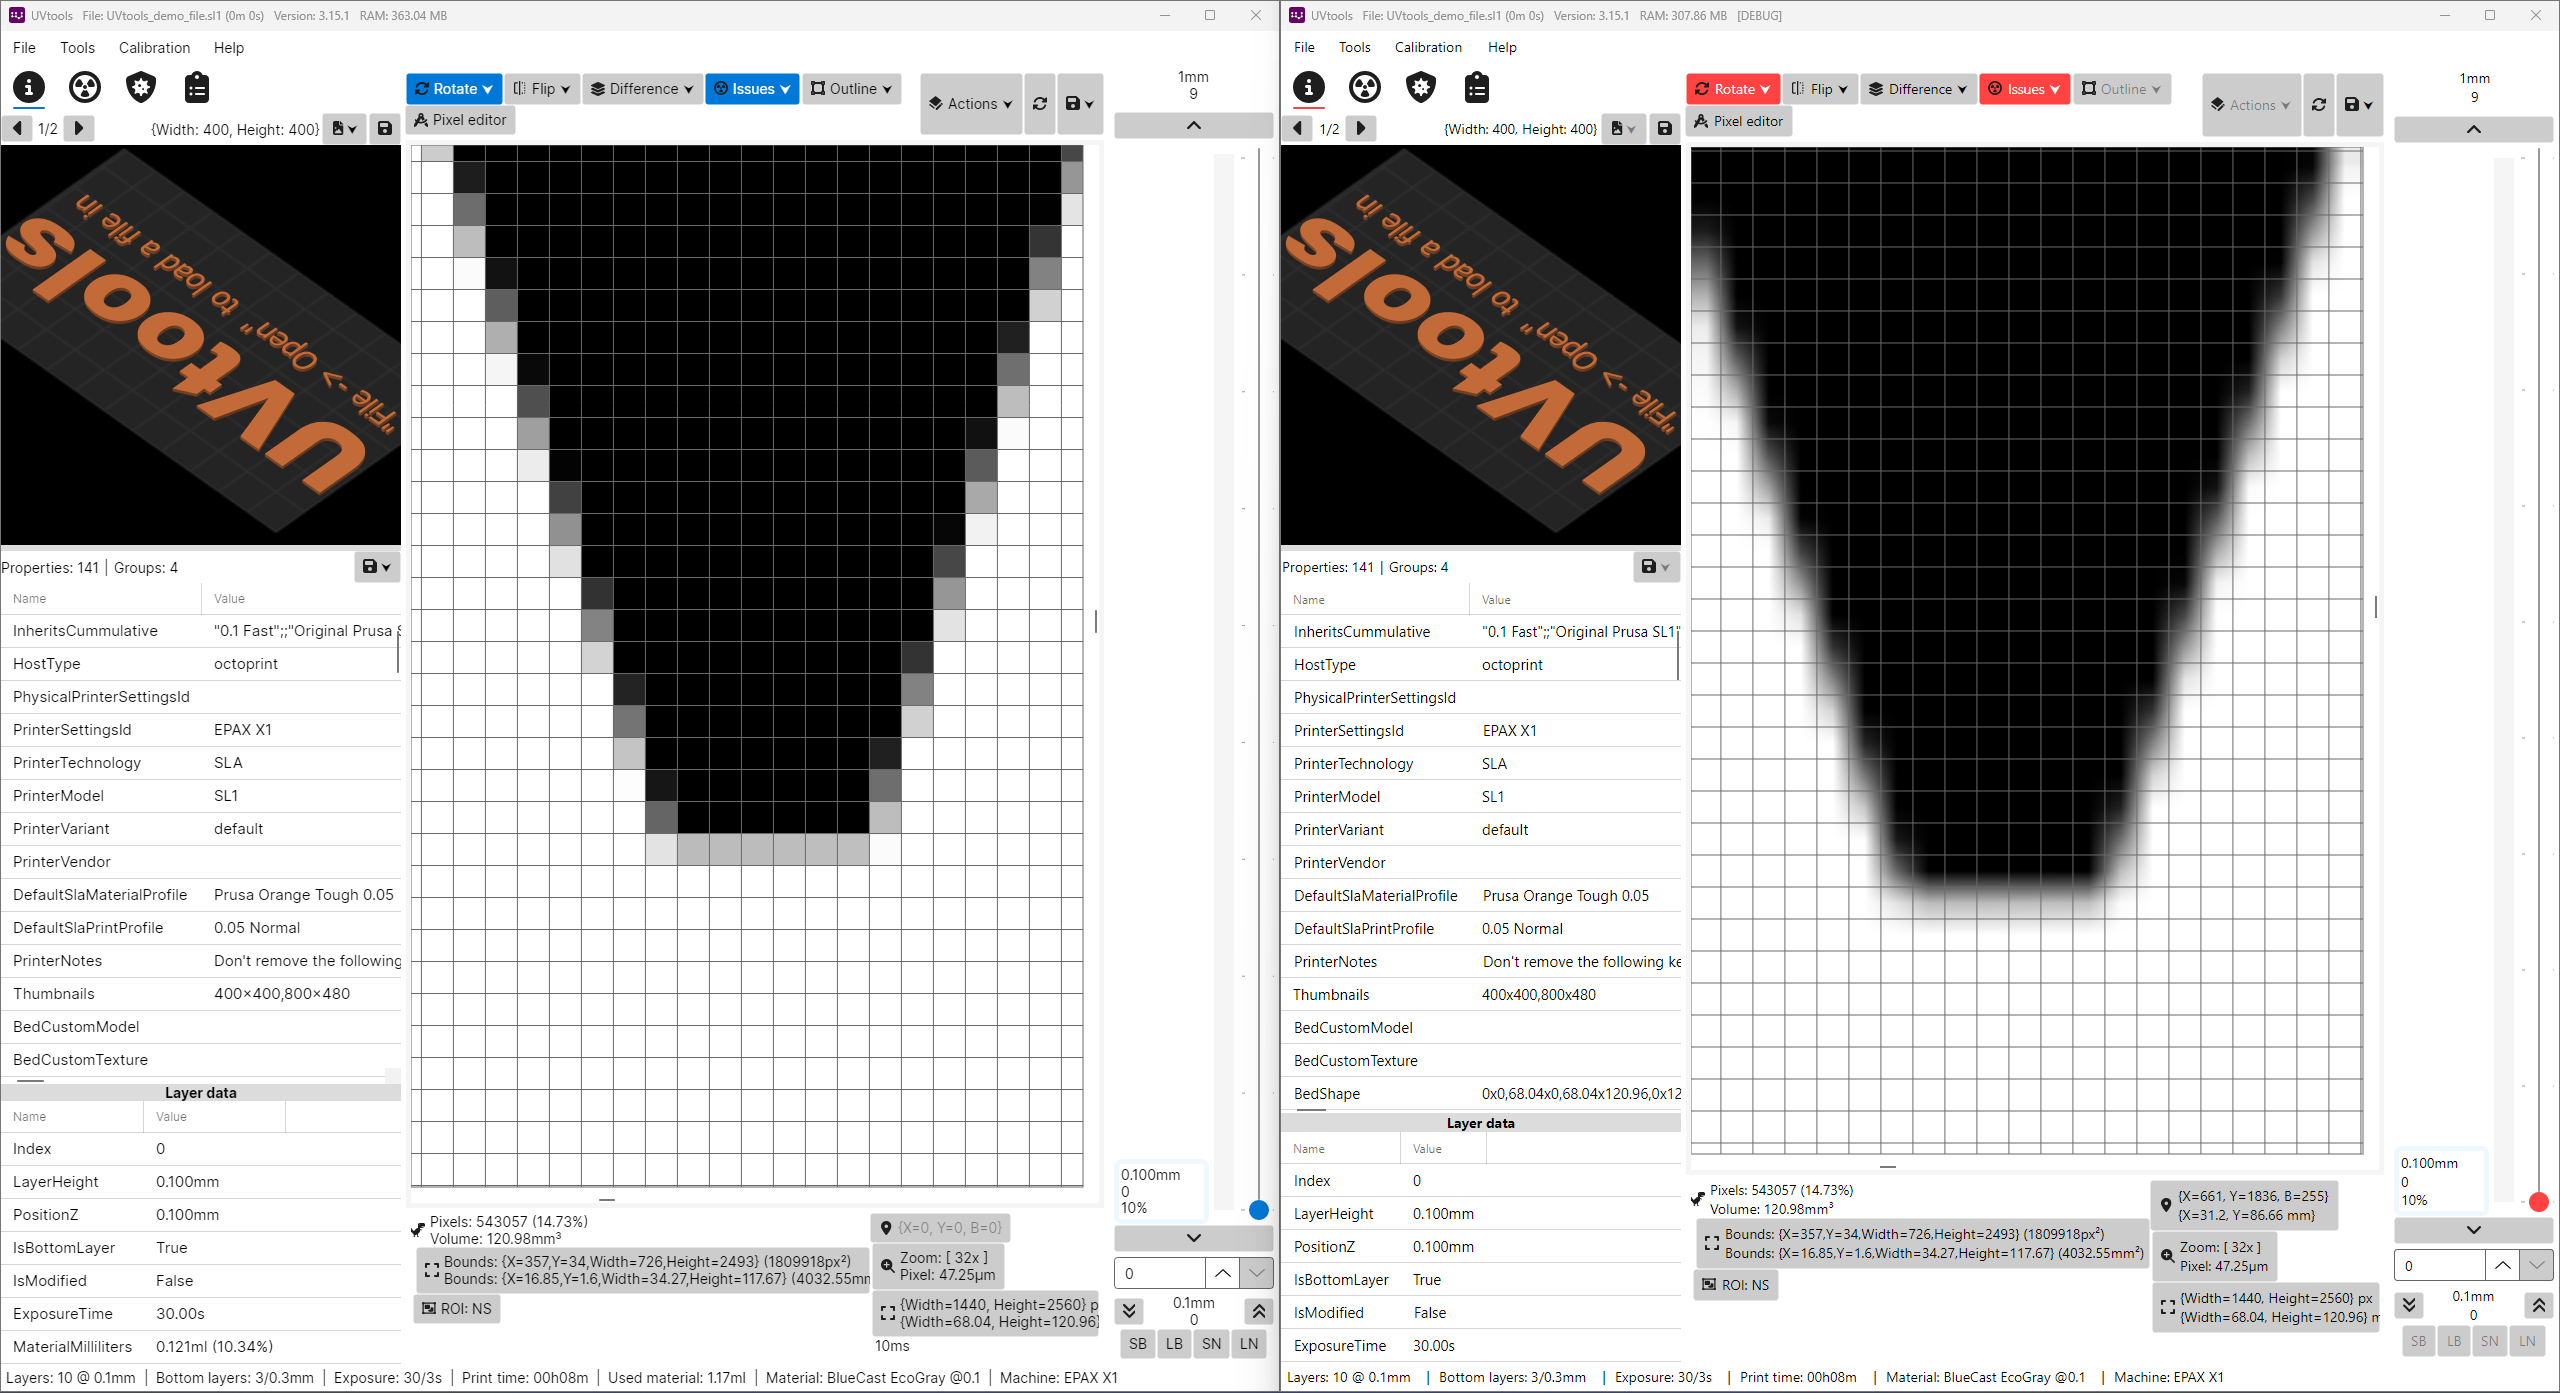The height and width of the screenshot is (1393, 2560).
Task: Refresh the layer preview
Action: point(1039,103)
